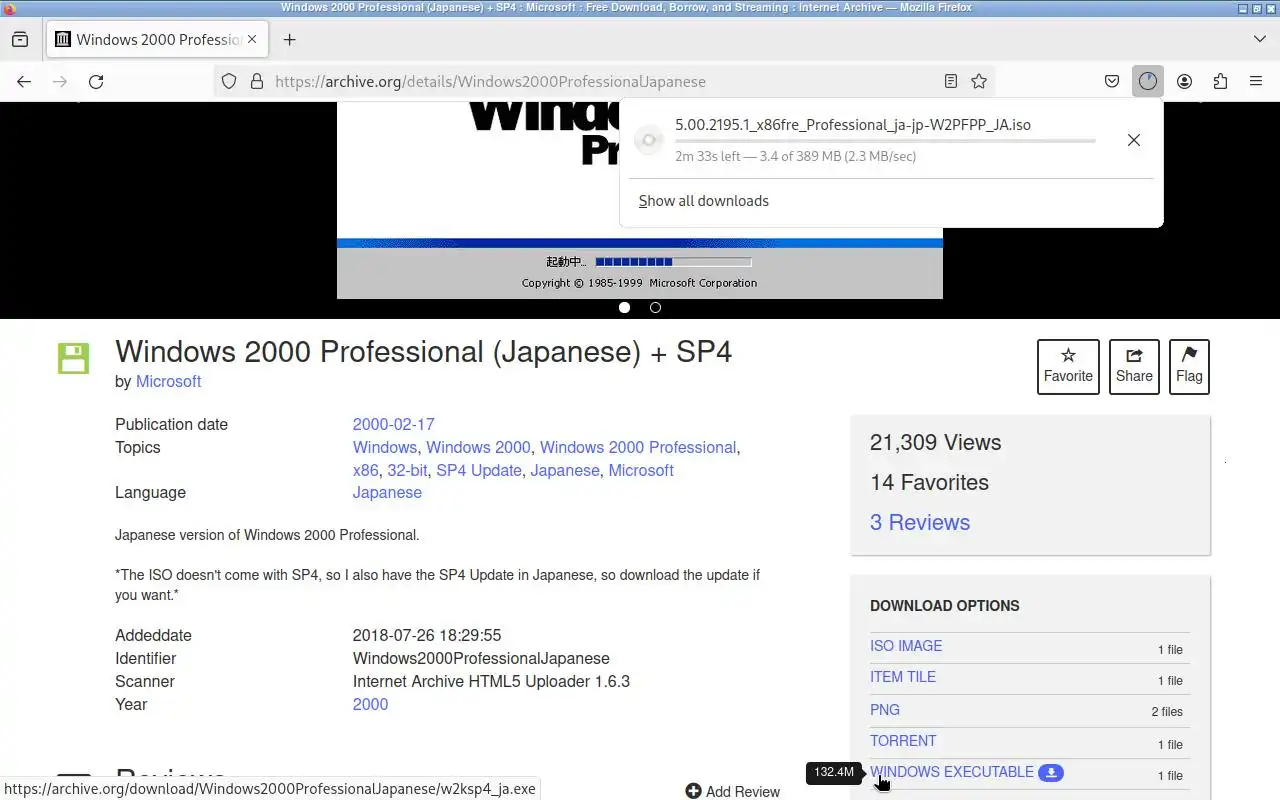
Task: Download the ITEM TILE option
Action: click(903, 677)
